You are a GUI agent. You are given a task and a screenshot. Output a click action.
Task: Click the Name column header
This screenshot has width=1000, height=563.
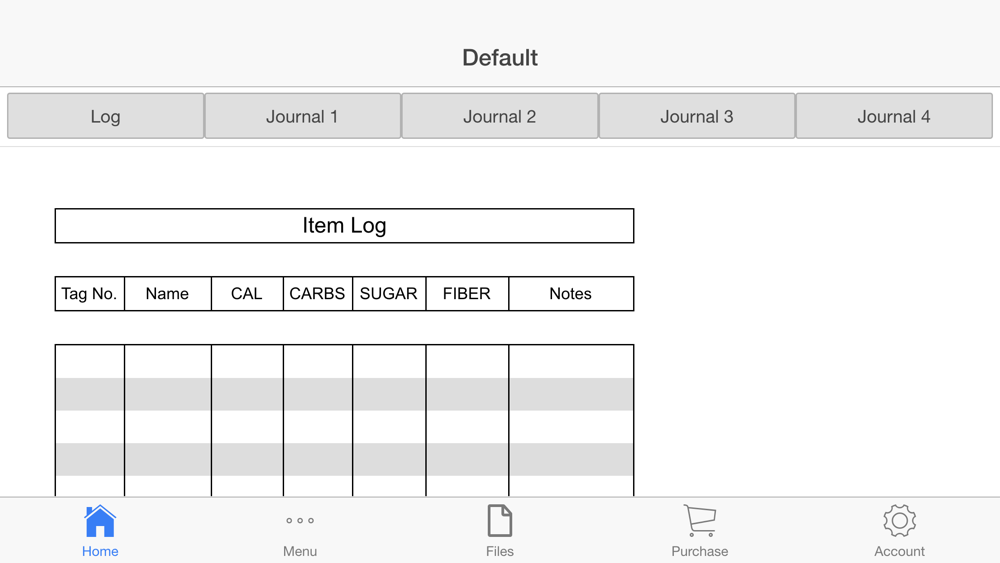(x=167, y=294)
